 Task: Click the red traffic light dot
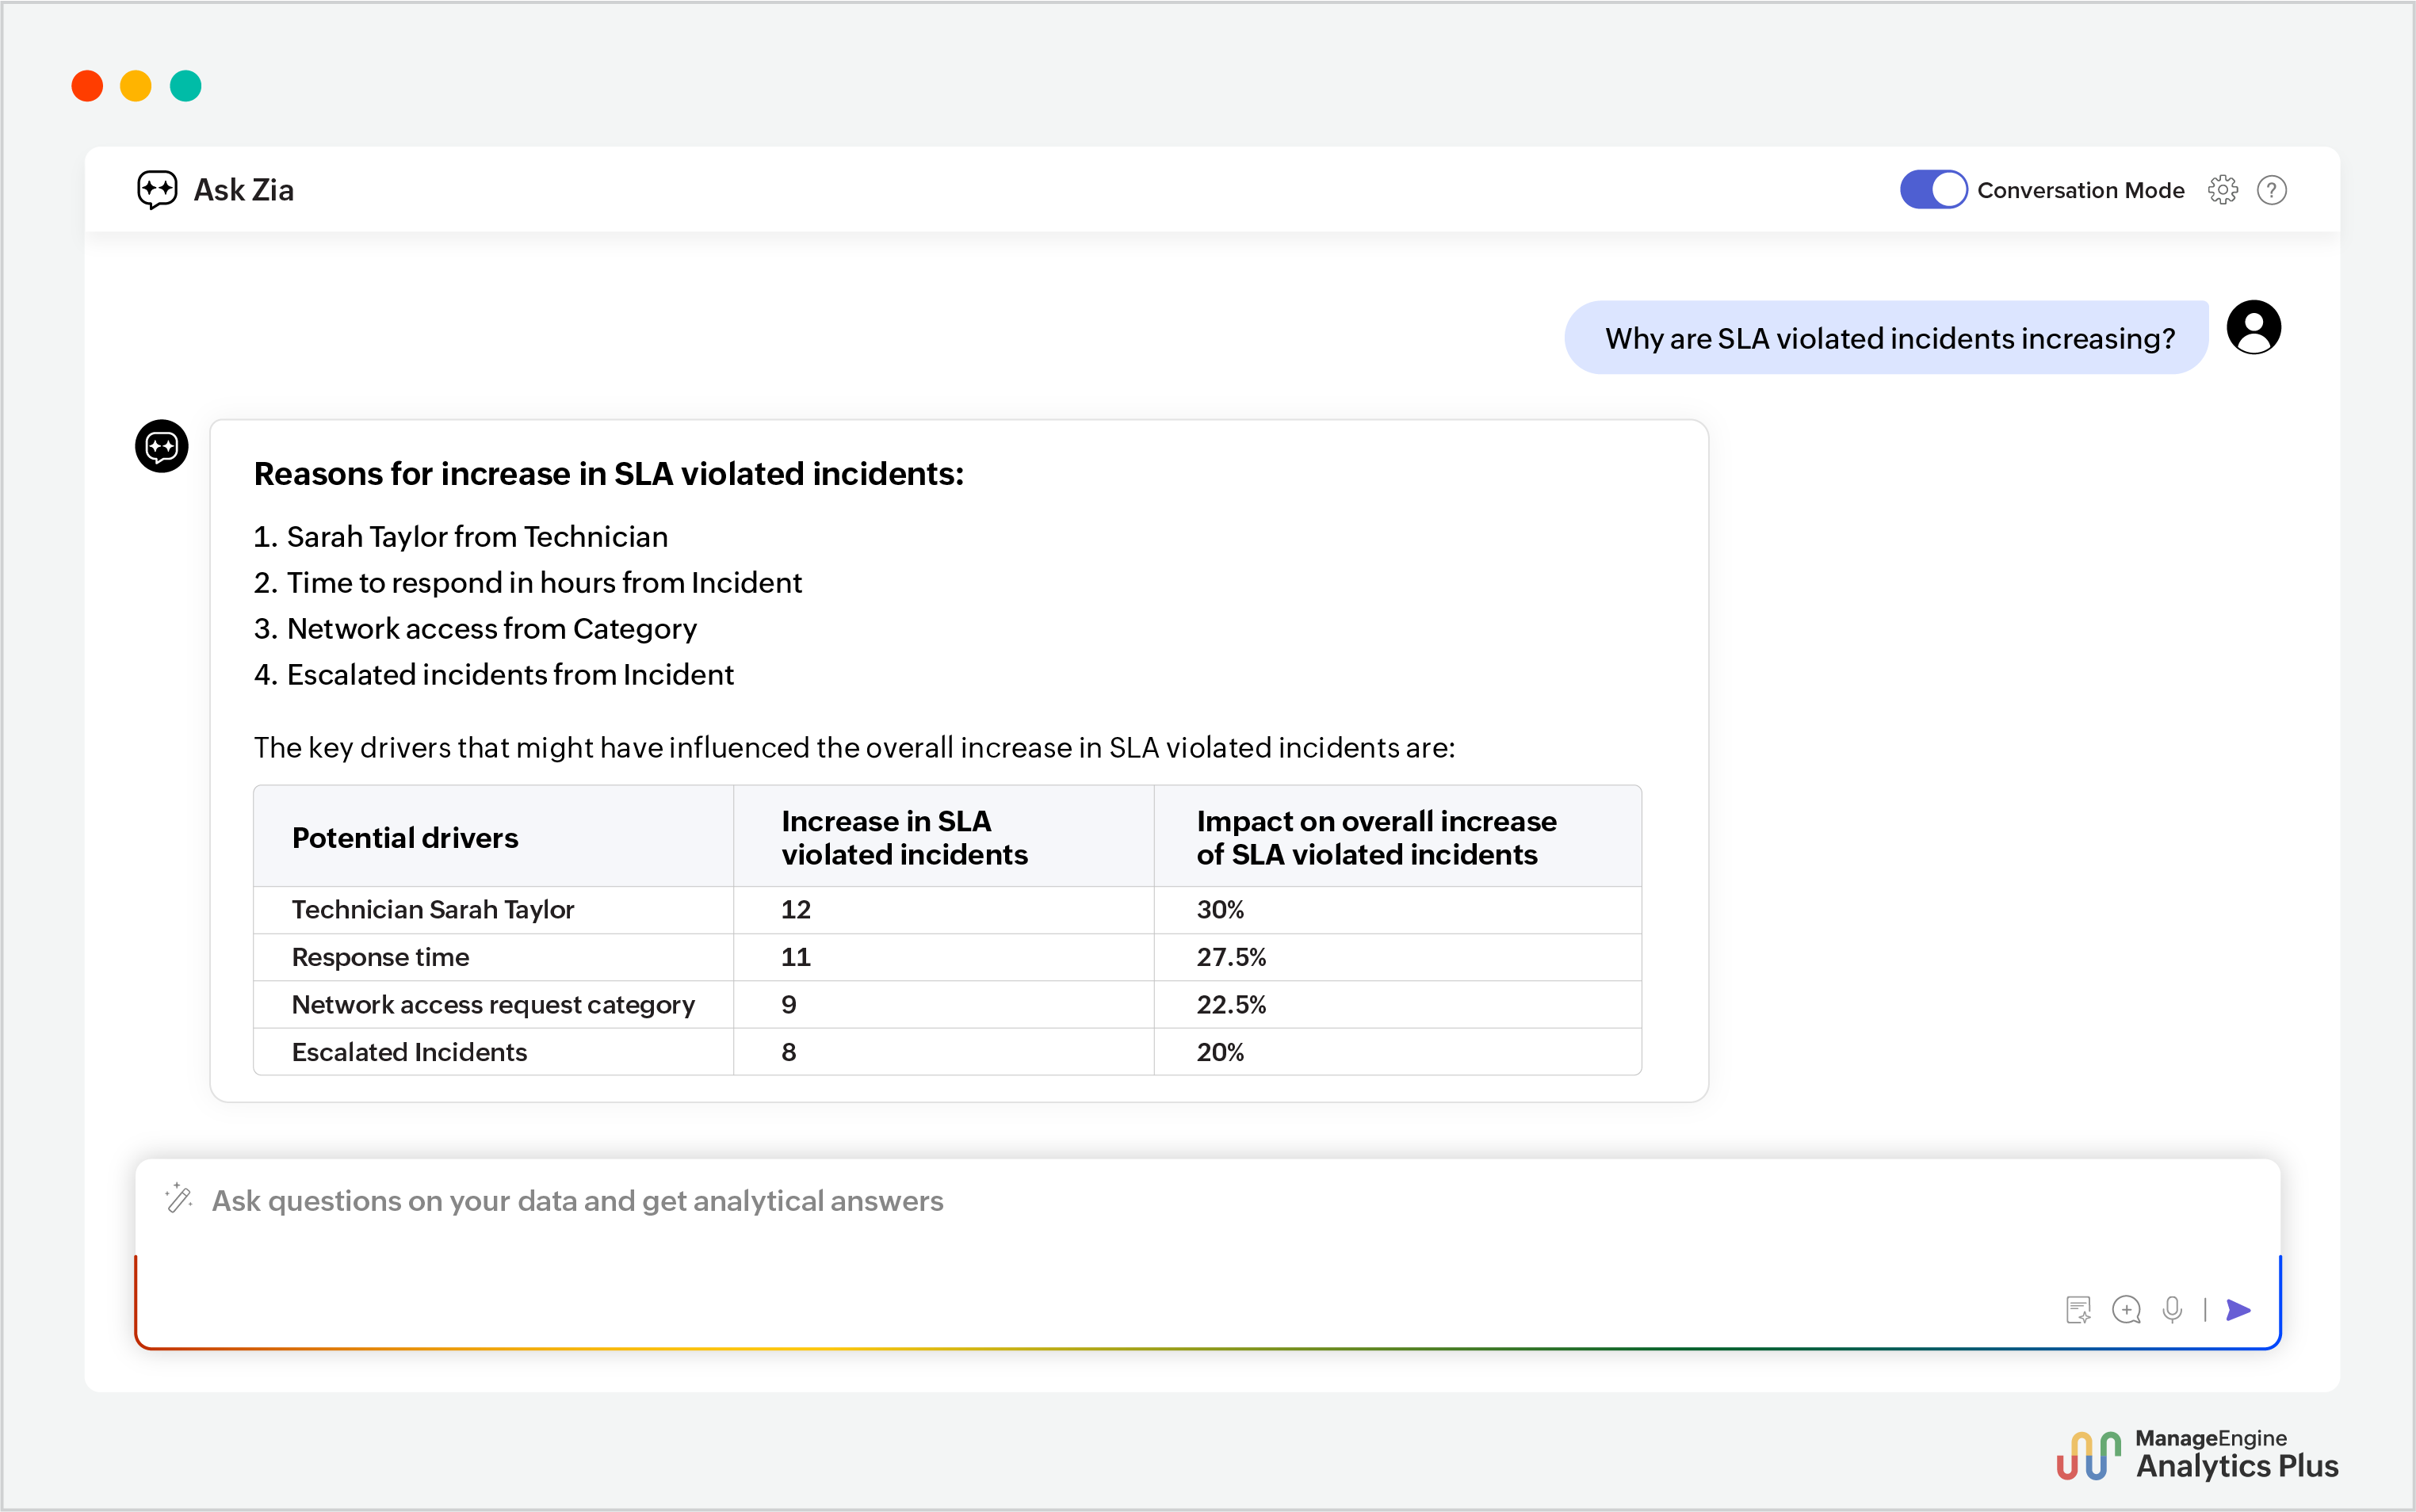[x=87, y=86]
